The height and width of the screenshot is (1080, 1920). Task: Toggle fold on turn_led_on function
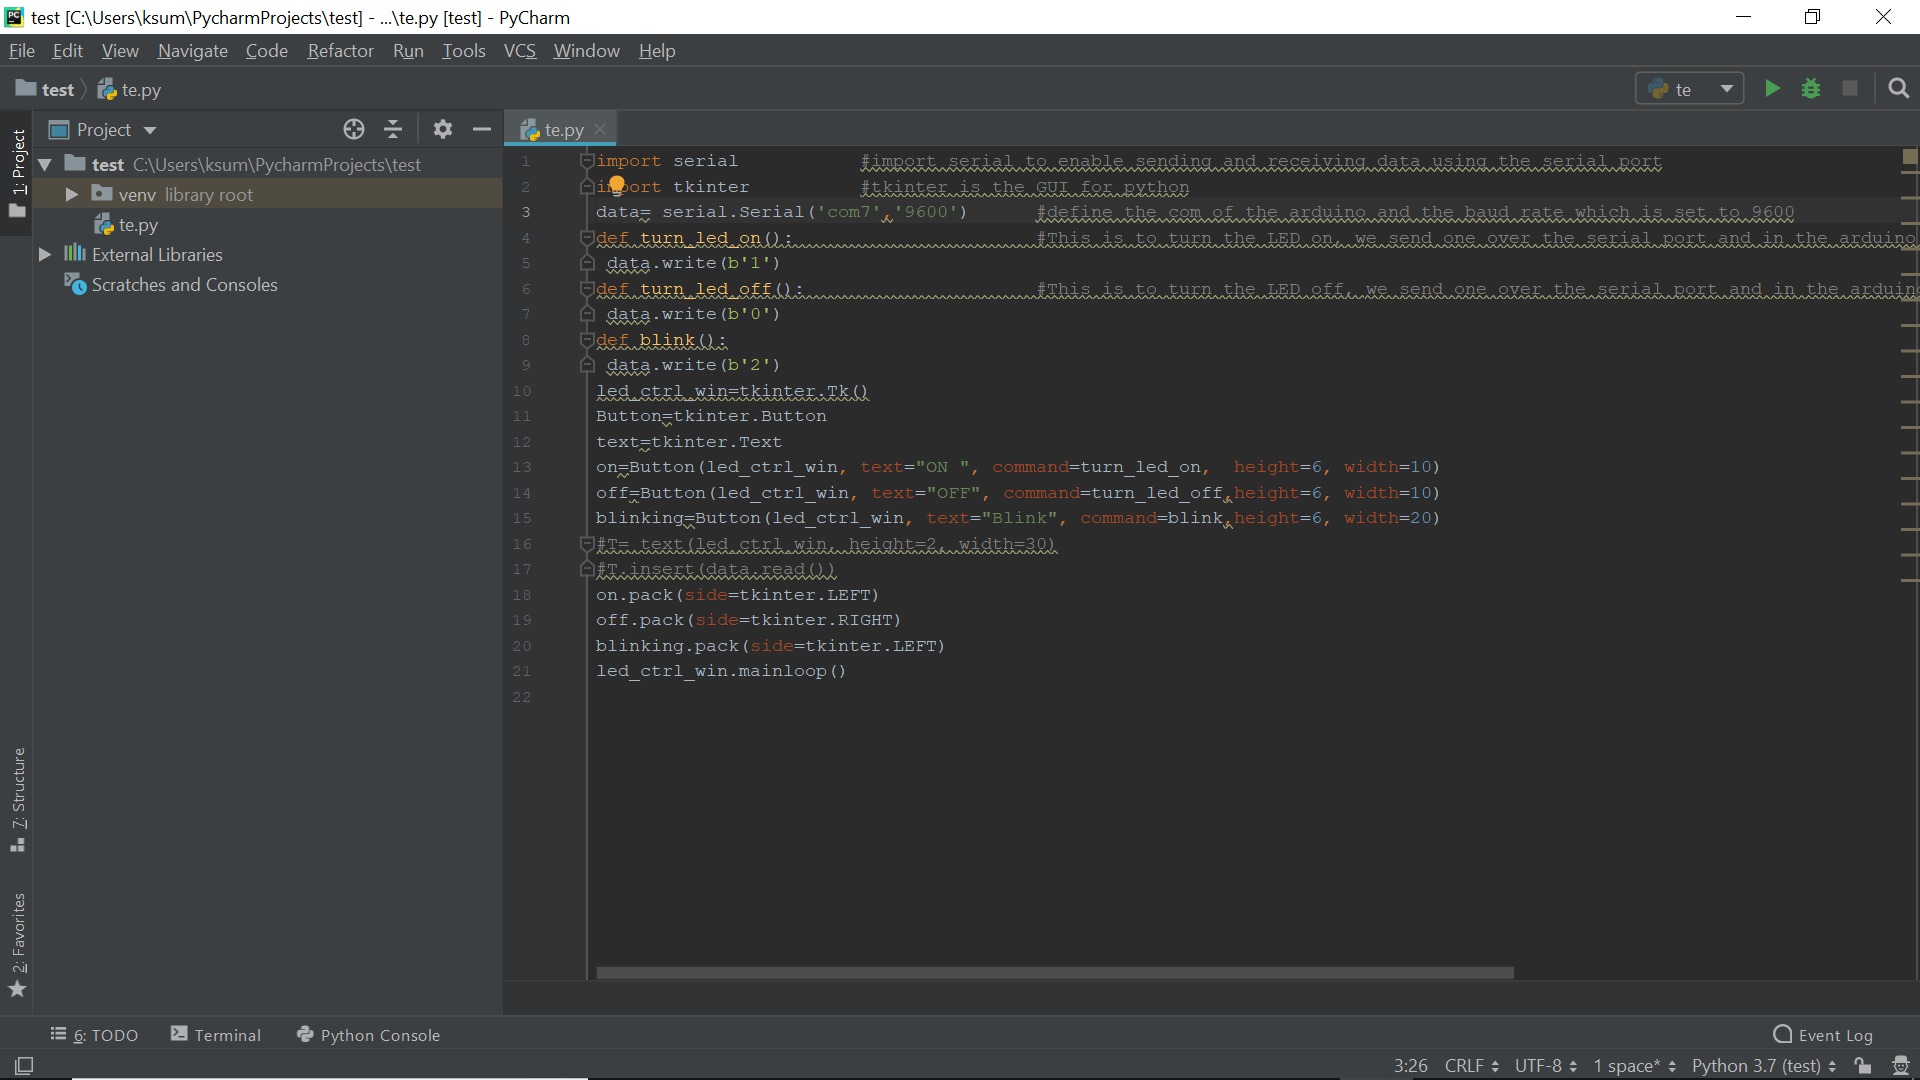tap(588, 238)
